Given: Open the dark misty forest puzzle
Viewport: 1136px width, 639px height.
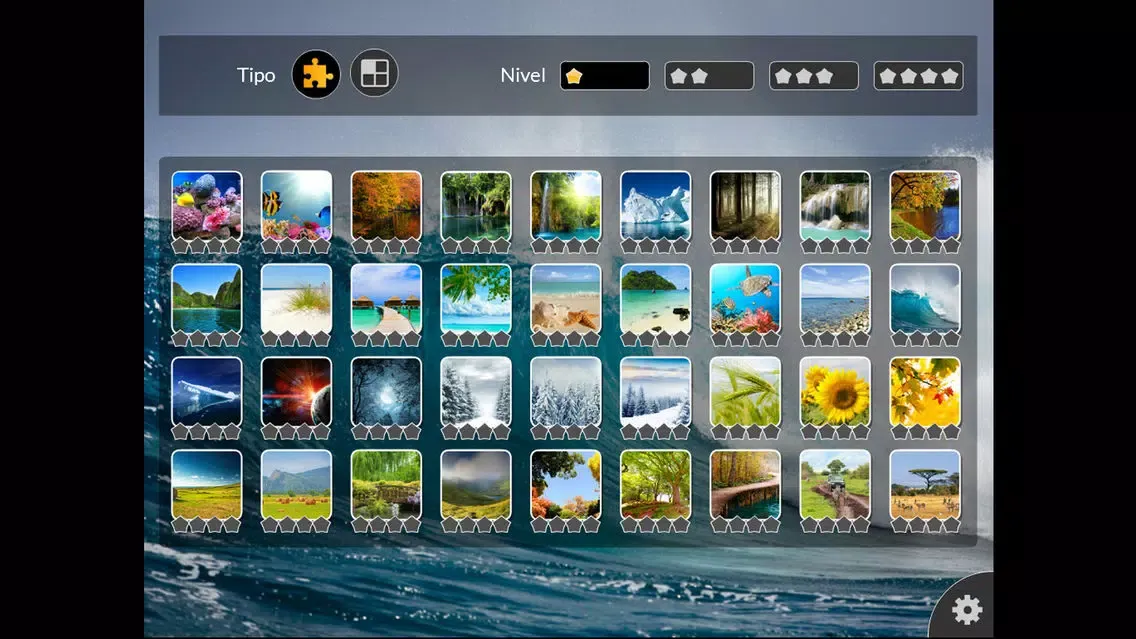Looking at the screenshot, I should [x=746, y=206].
